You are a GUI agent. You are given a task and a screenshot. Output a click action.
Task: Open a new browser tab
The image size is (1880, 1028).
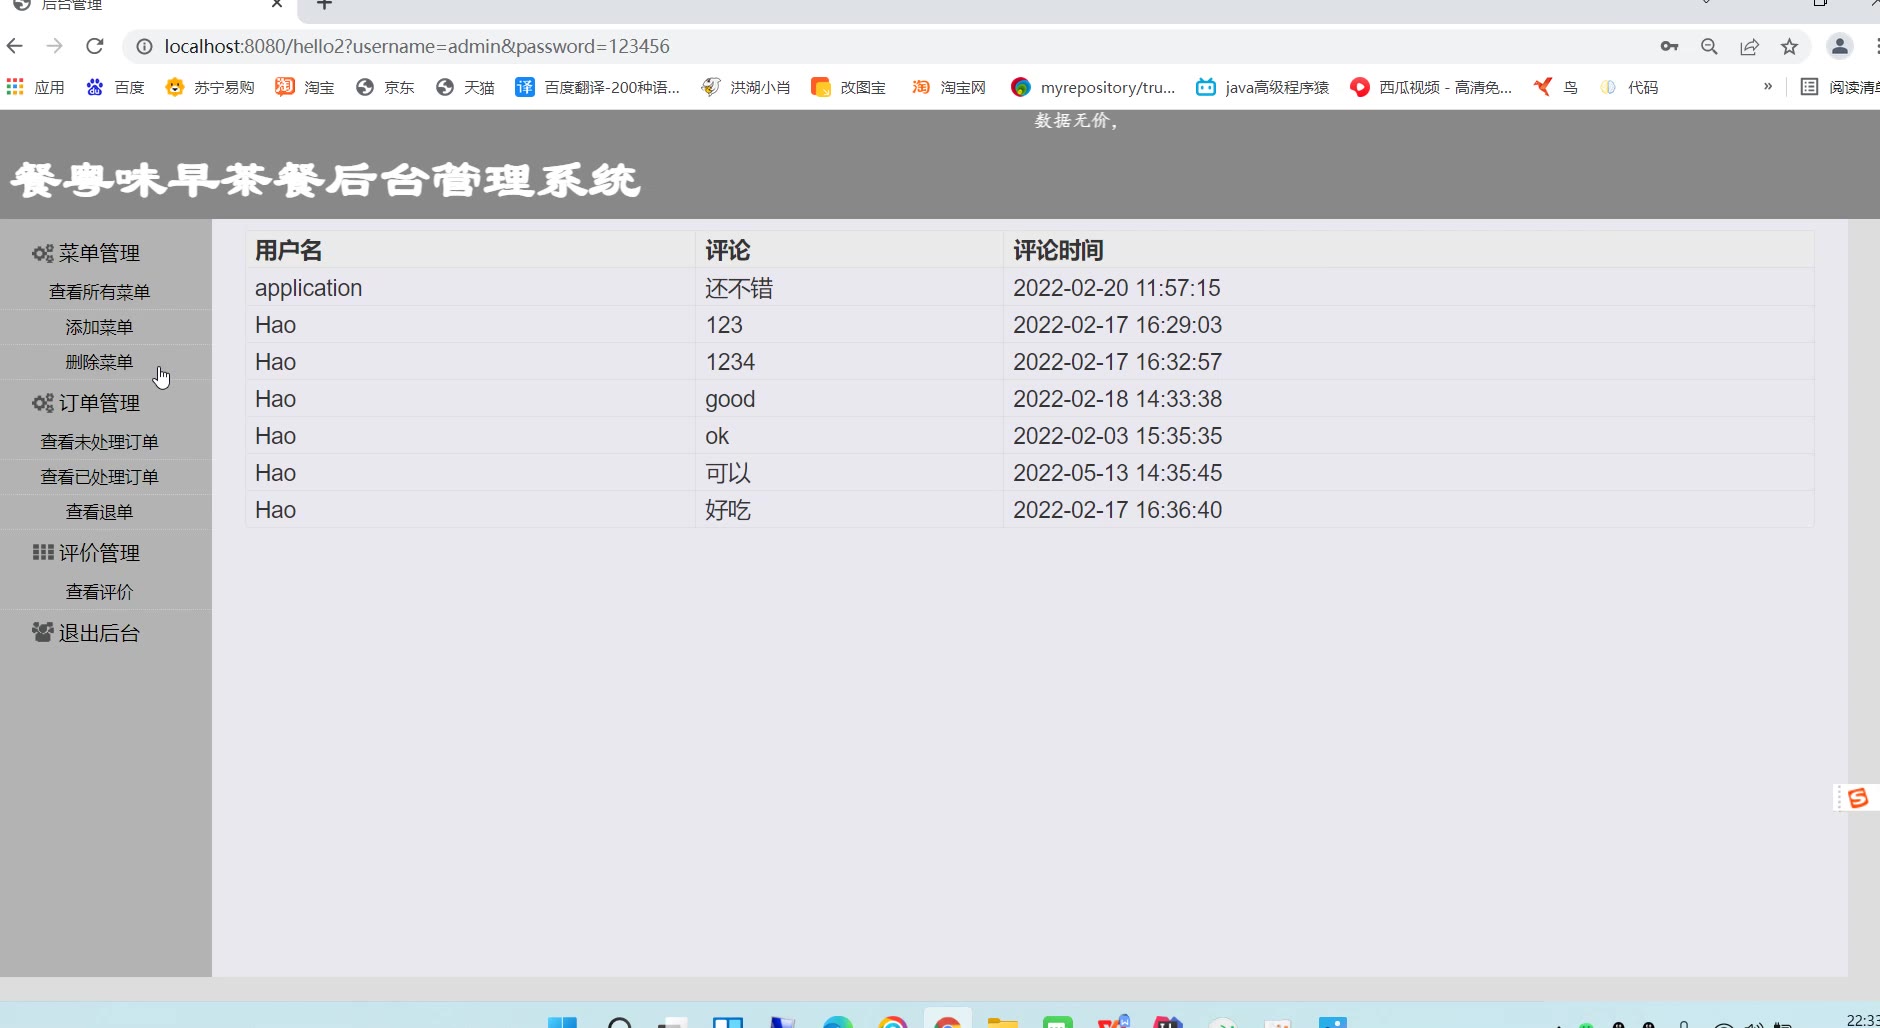click(324, 5)
